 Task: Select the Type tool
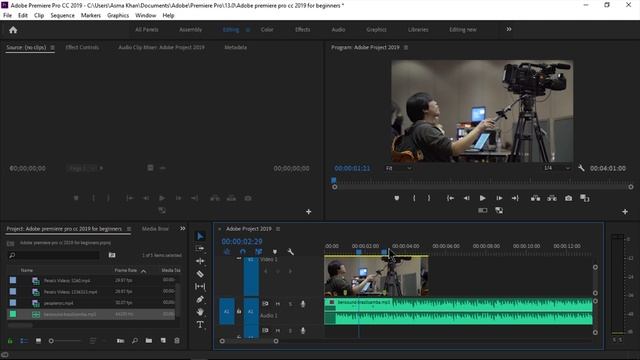(200, 325)
